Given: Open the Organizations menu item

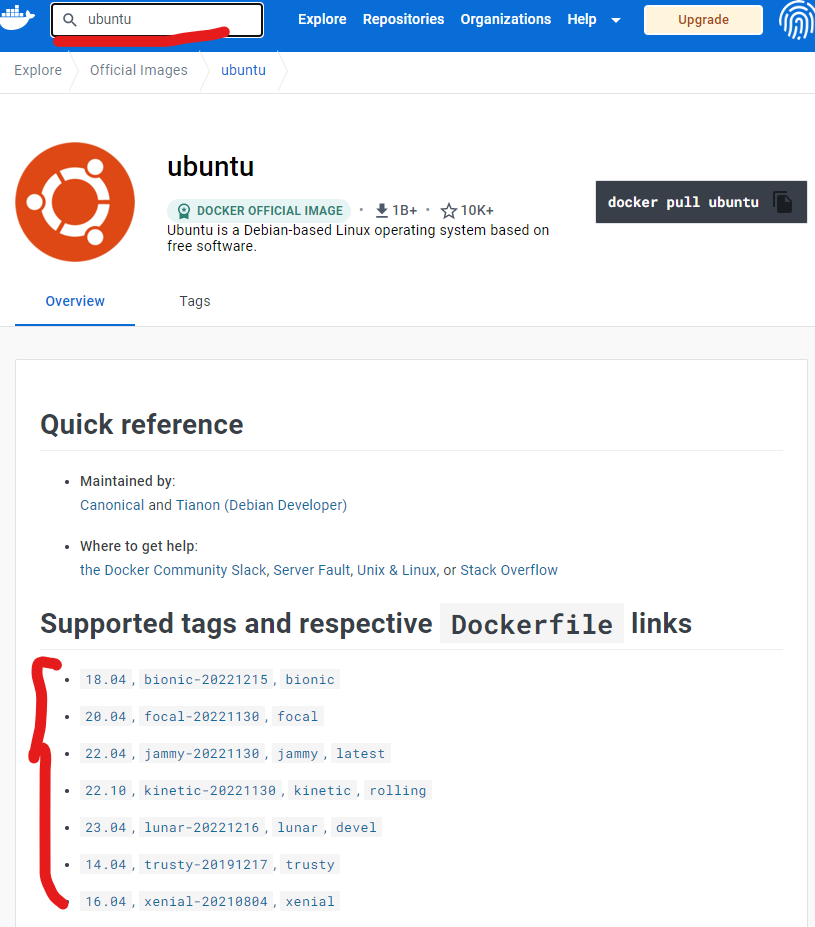Looking at the screenshot, I should [505, 19].
